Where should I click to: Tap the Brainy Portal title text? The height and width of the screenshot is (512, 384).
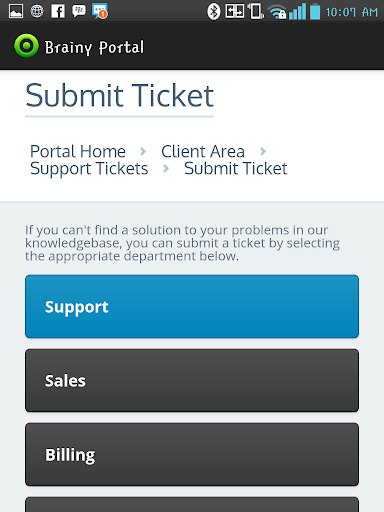click(94, 47)
